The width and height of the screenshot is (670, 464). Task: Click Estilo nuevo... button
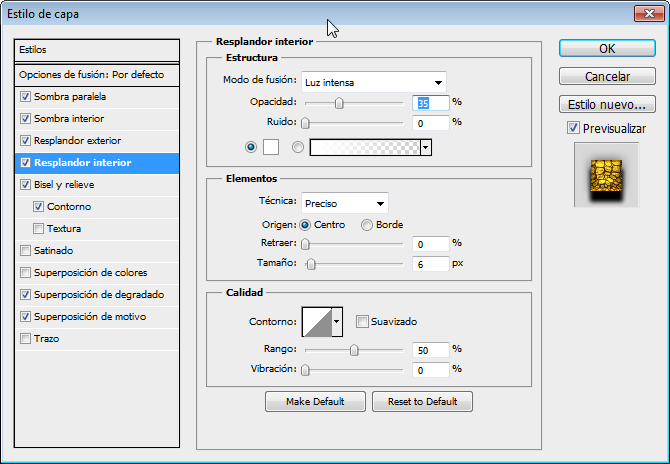tap(607, 104)
